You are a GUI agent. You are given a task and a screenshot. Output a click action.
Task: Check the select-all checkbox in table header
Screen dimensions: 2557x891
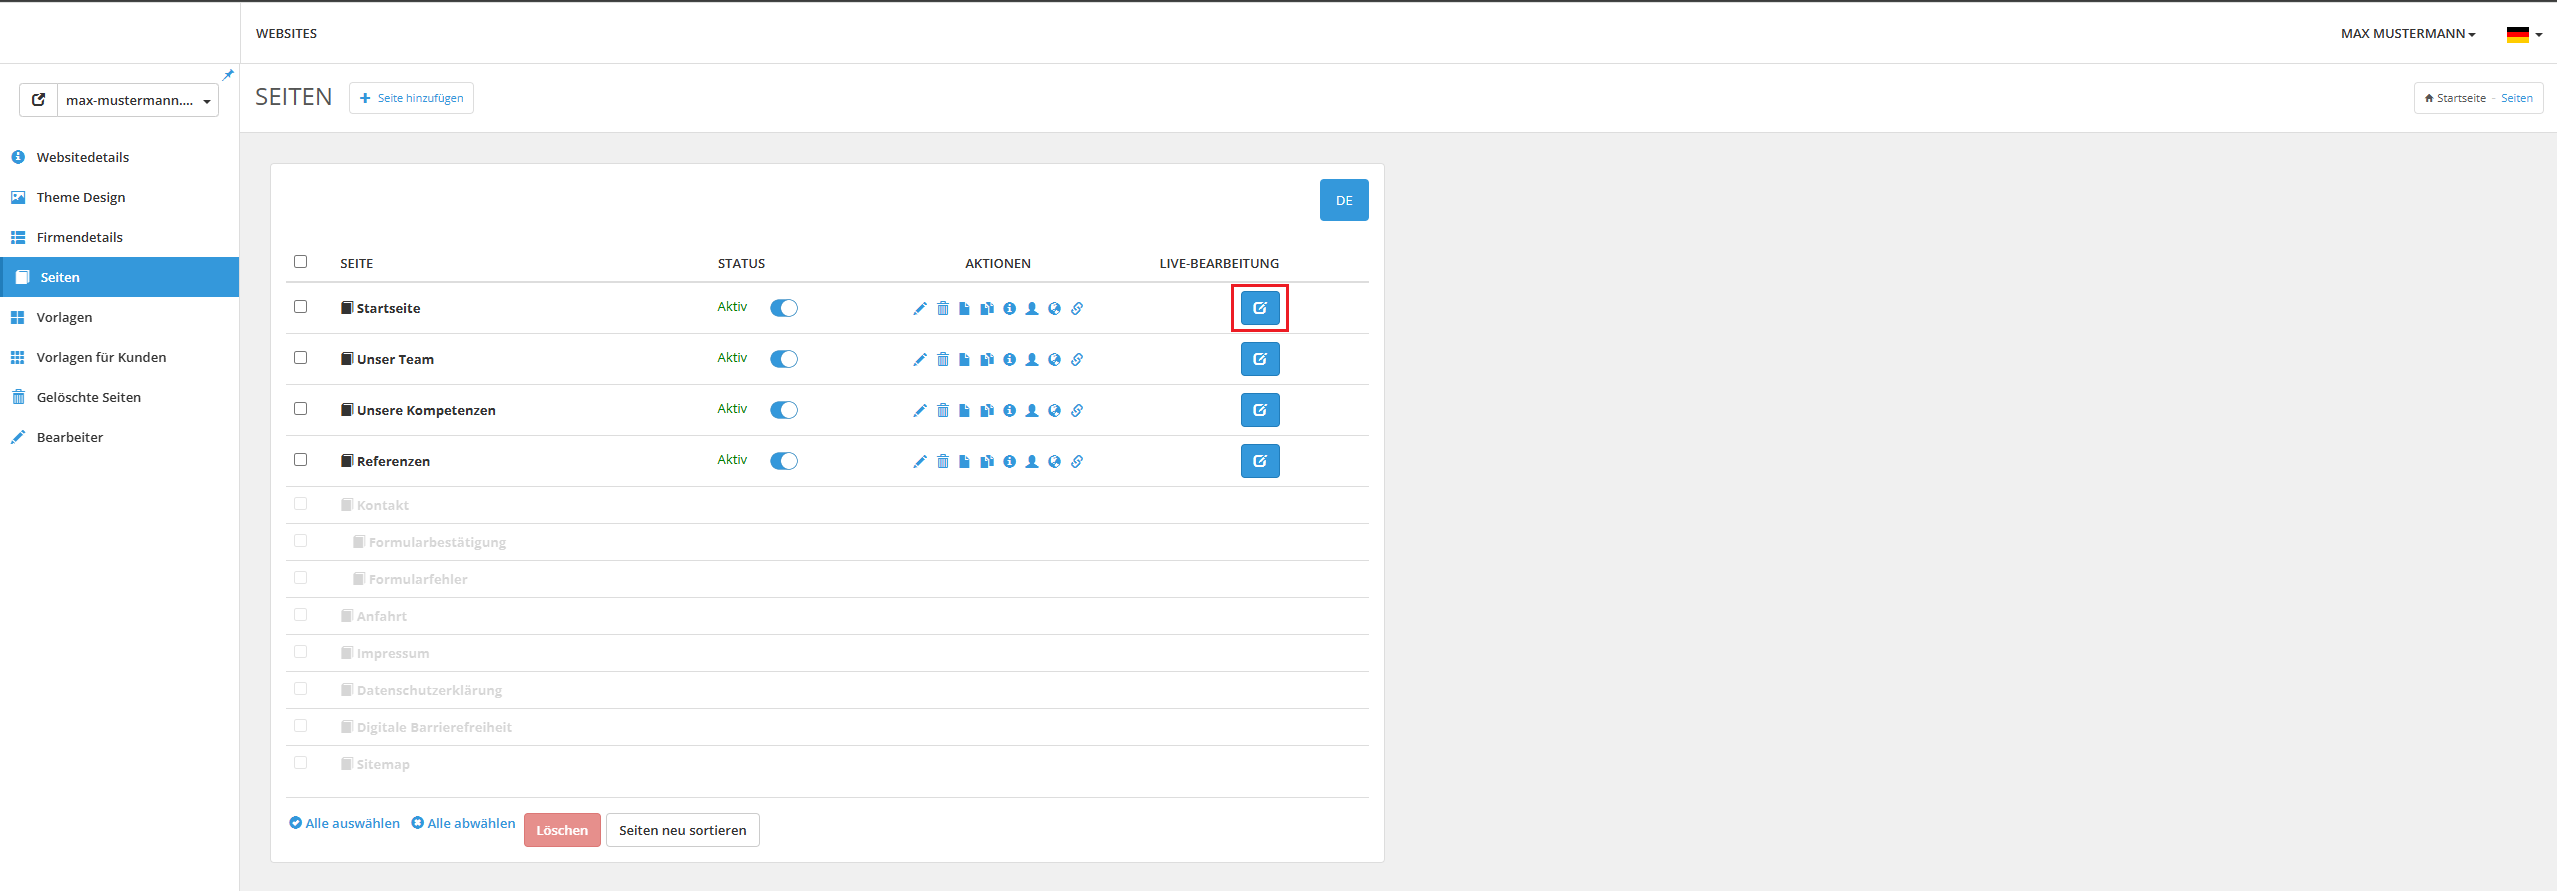click(300, 262)
